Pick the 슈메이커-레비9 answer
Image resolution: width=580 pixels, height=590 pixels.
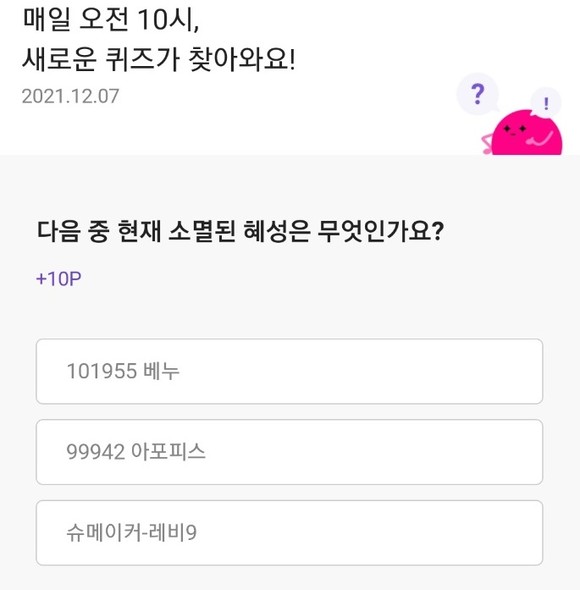(x=289, y=533)
